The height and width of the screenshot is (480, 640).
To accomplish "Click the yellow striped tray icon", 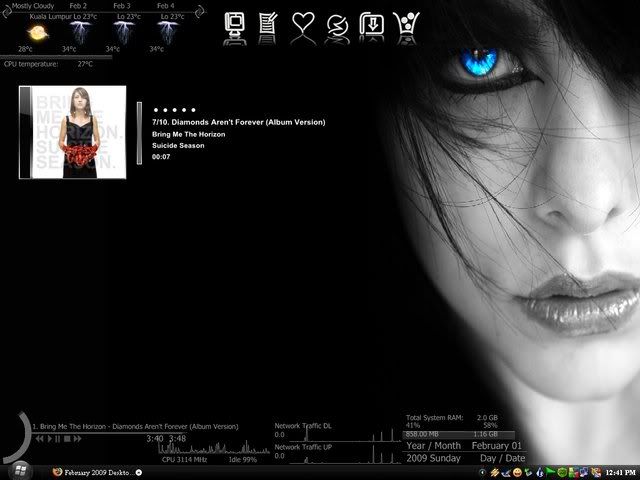I will [494, 473].
